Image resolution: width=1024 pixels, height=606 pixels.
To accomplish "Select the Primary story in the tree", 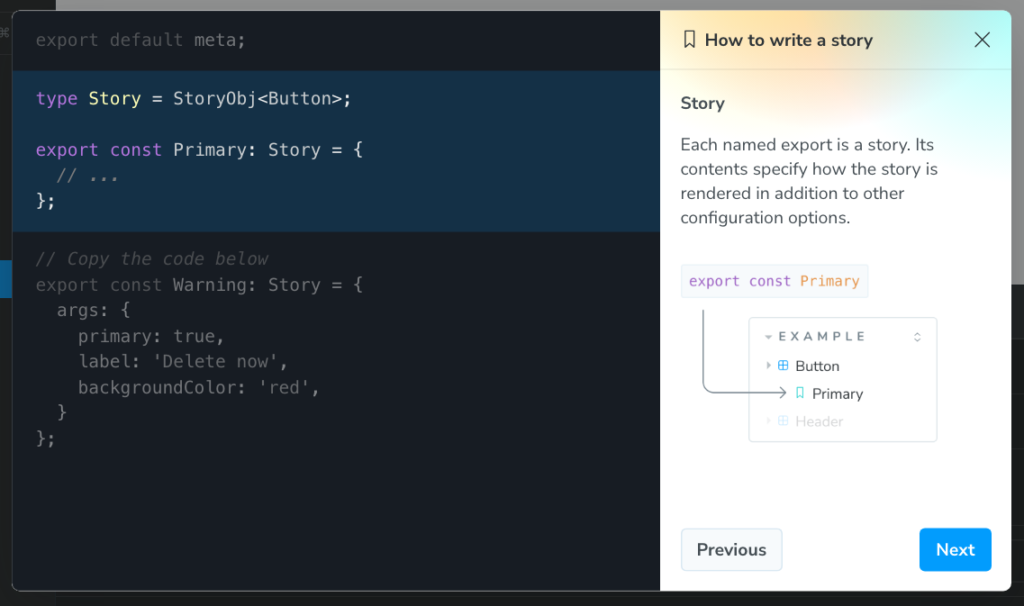I will tap(837, 394).
